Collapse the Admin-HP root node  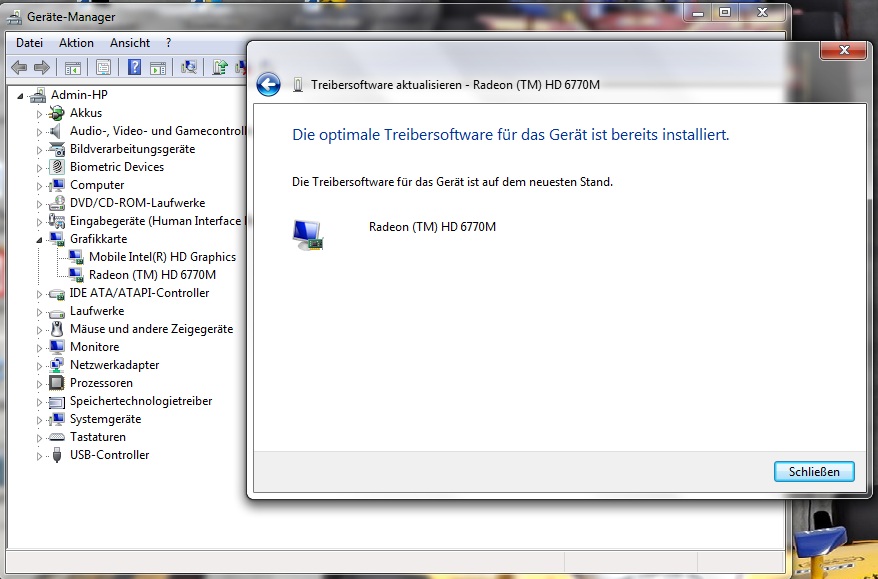(x=20, y=96)
